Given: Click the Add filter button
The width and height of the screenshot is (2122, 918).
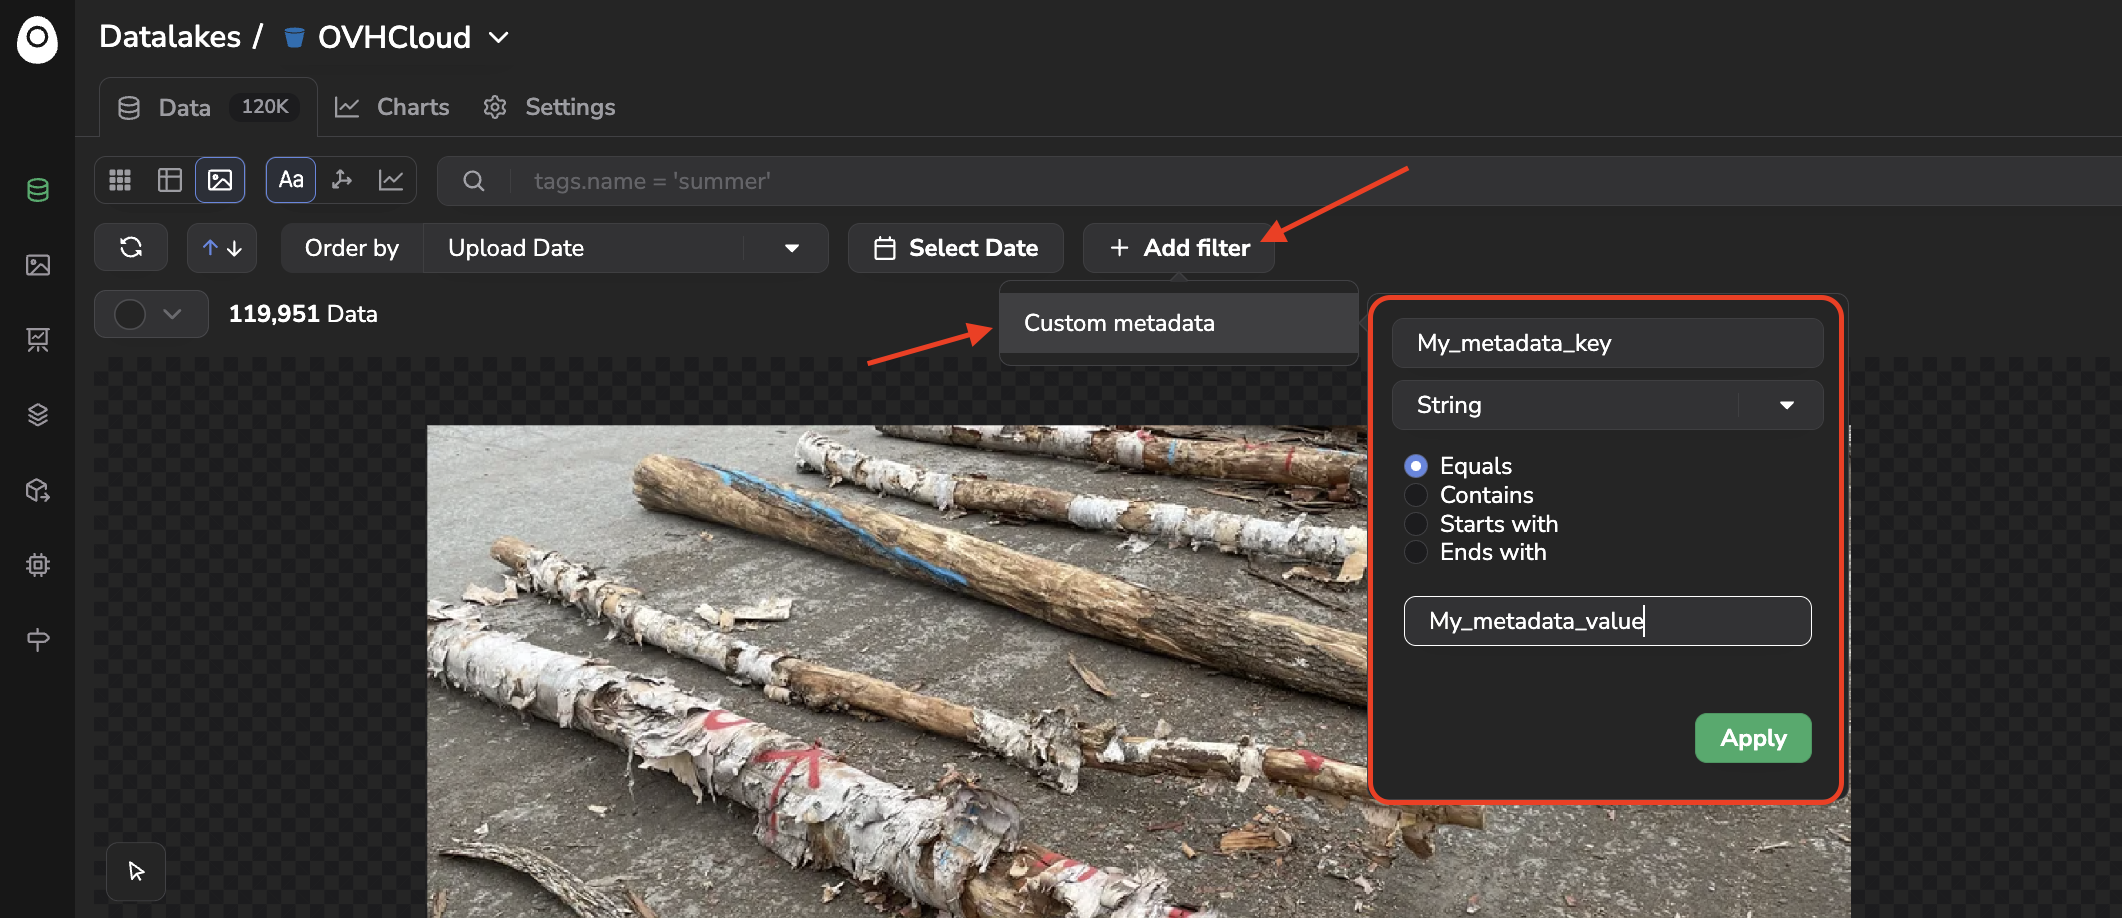Looking at the screenshot, I should [x=1179, y=248].
